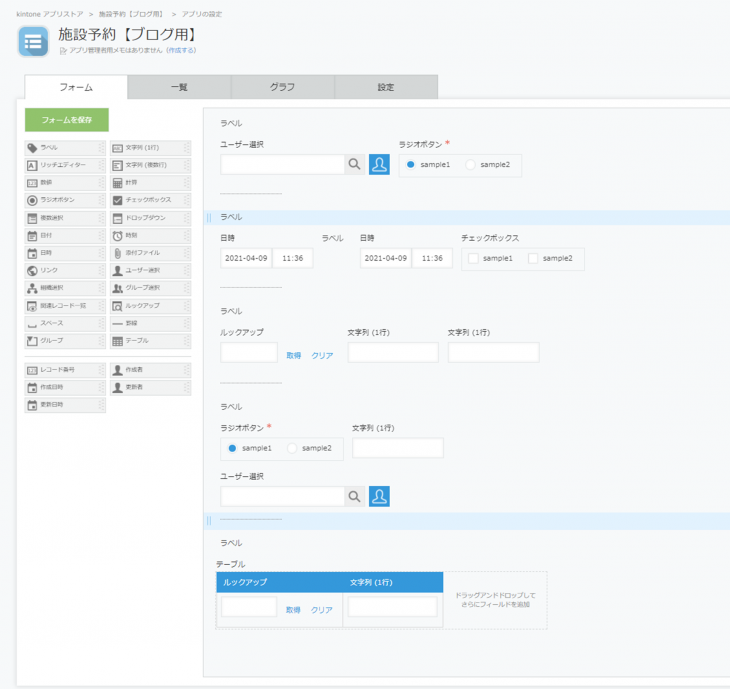Open the 一覧 tab

pos(179,87)
